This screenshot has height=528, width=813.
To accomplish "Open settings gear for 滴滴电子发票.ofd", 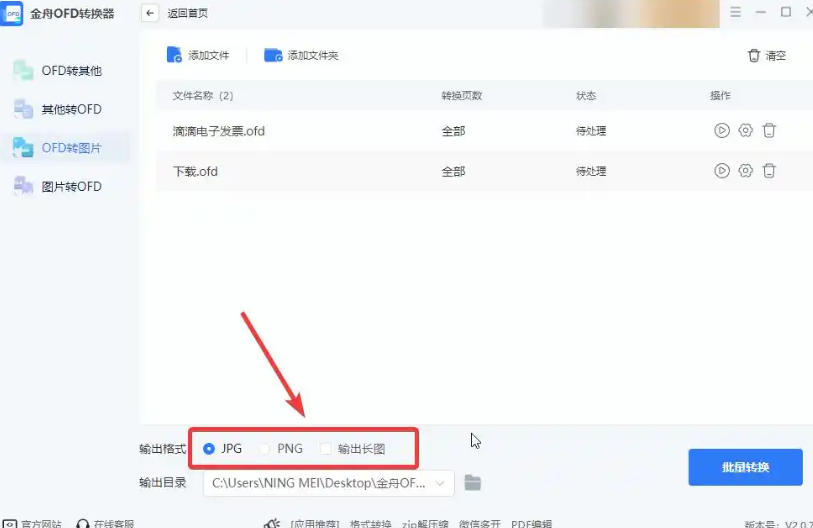I will tap(746, 130).
